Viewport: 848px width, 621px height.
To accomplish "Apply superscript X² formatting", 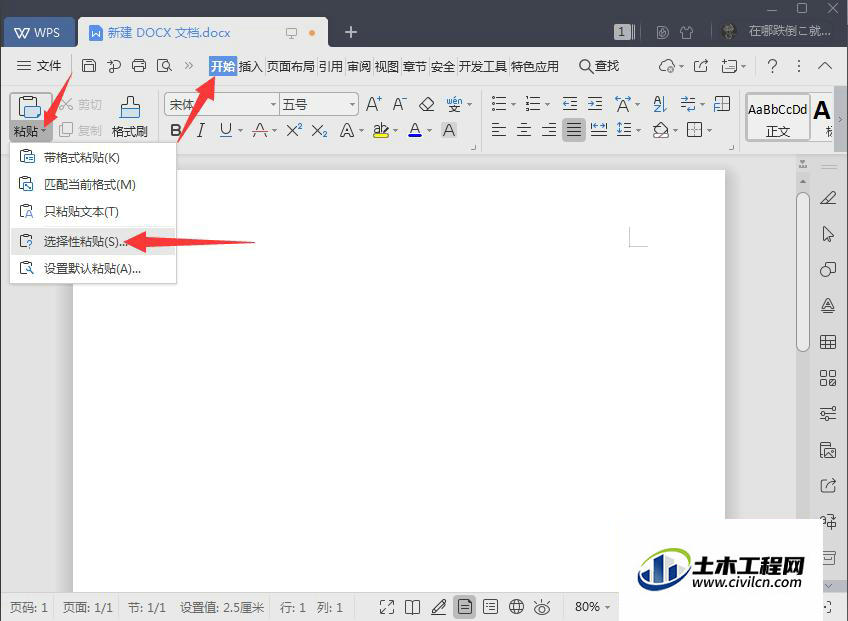I will pos(294,130).
